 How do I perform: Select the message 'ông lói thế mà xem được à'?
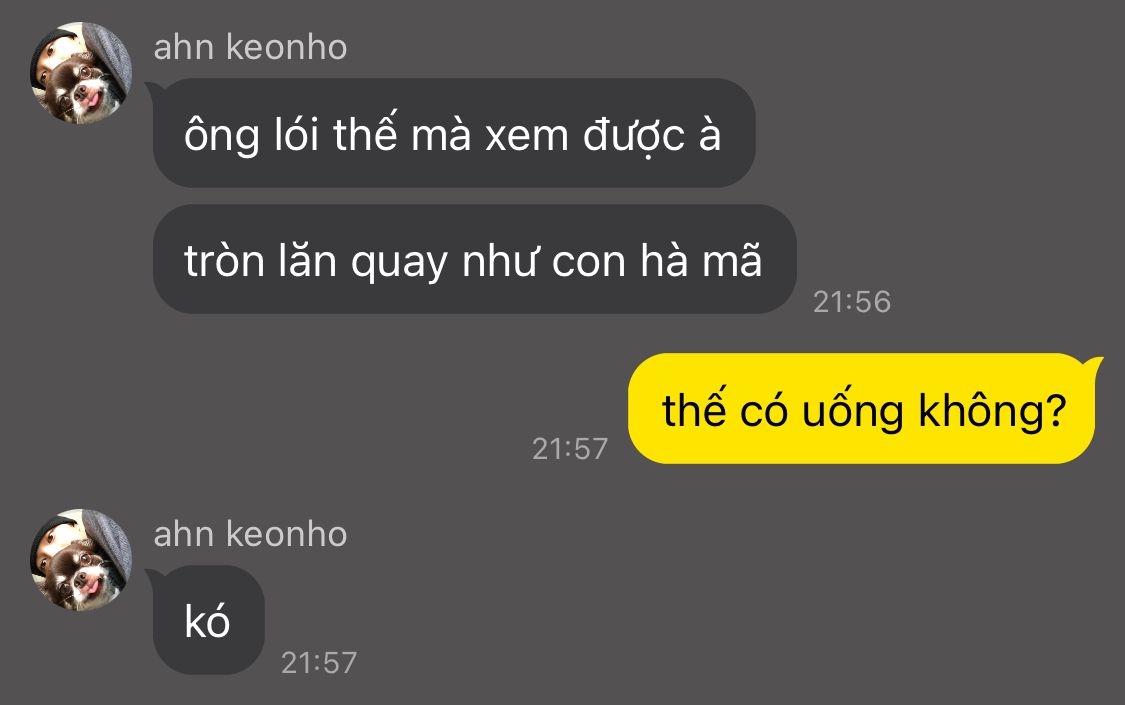pyautogui.click(x=454, y=133)
